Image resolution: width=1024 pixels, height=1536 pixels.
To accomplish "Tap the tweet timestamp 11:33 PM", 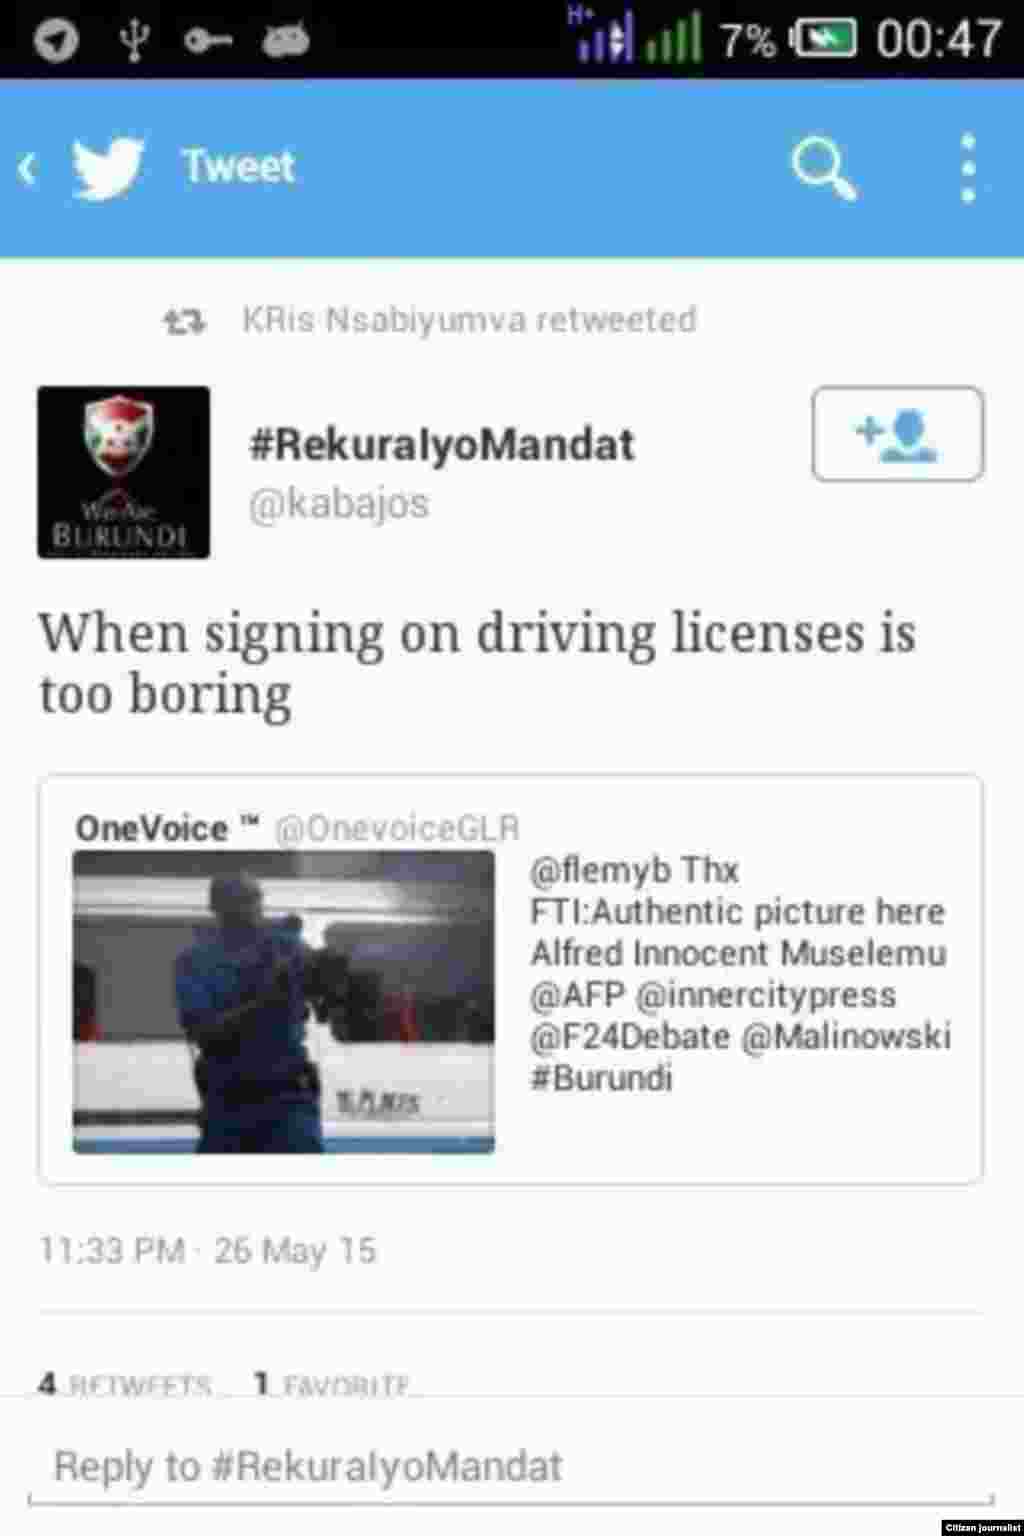I will [112, 1250].
